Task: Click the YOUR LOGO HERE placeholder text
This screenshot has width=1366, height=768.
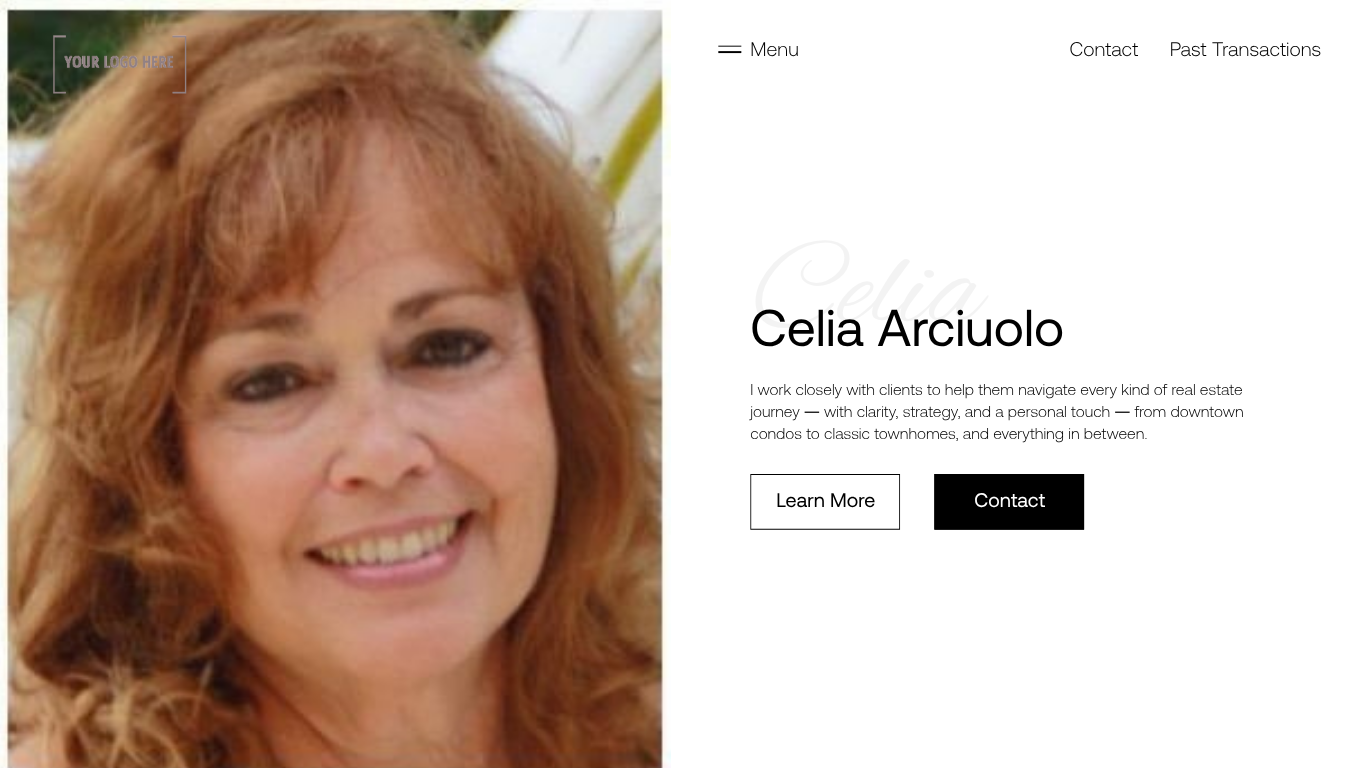Action: [119, 62]
